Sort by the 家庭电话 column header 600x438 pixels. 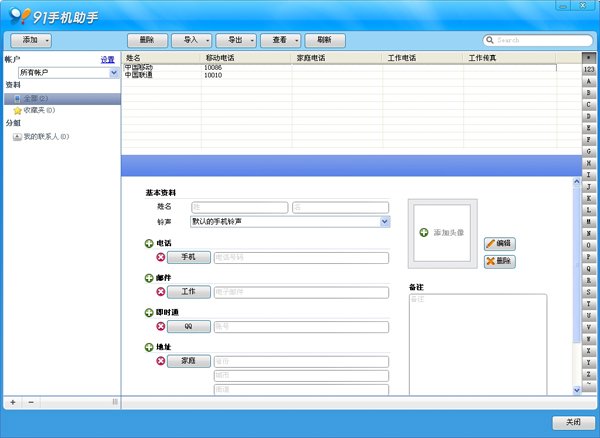point(337,58)
